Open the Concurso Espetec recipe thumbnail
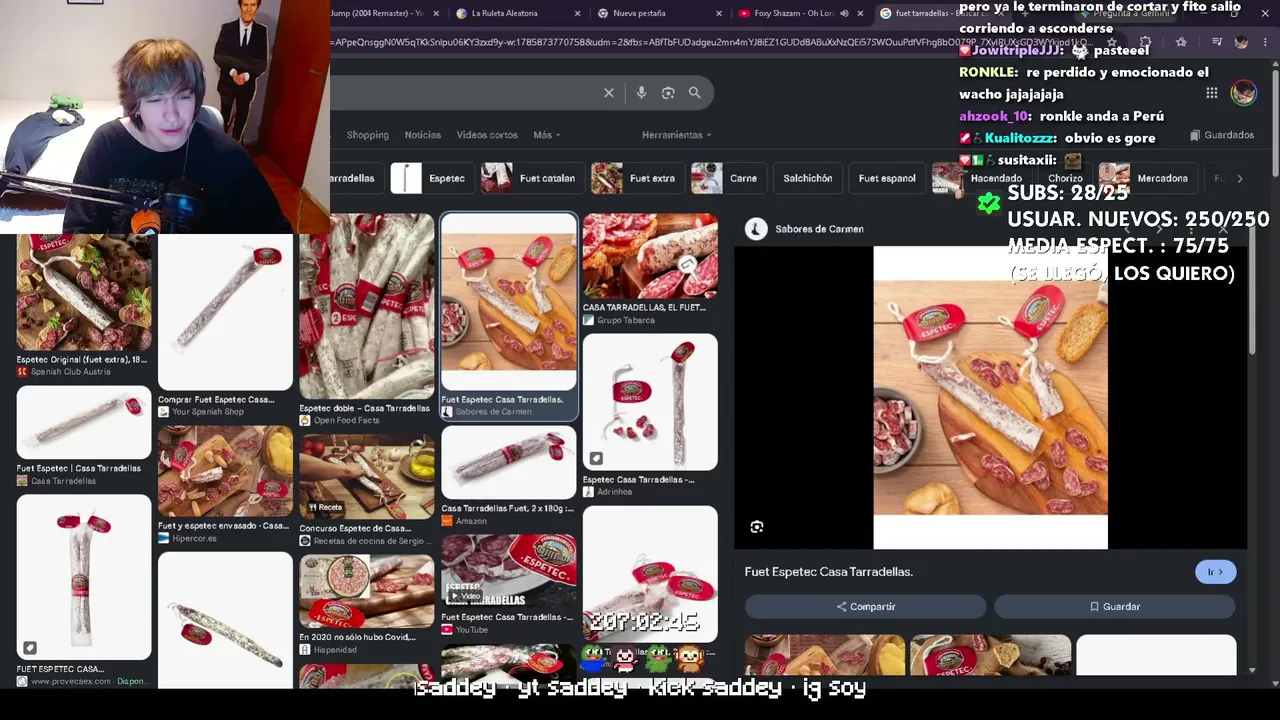The height and width of the screenshot is (720, 1280). [x=367, y=477]
